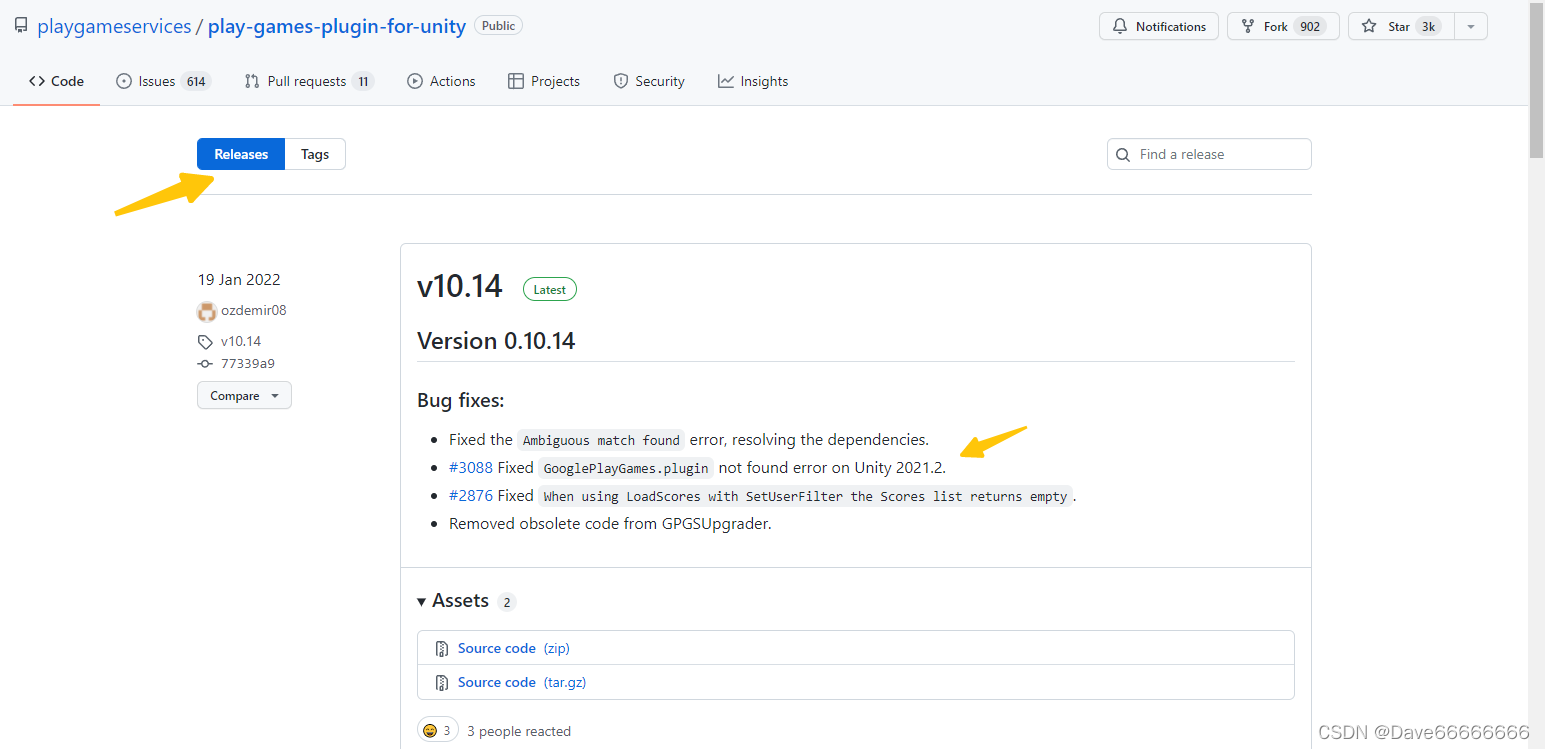
Task: Click the Notifications bell button
Action: point(1159,27)
